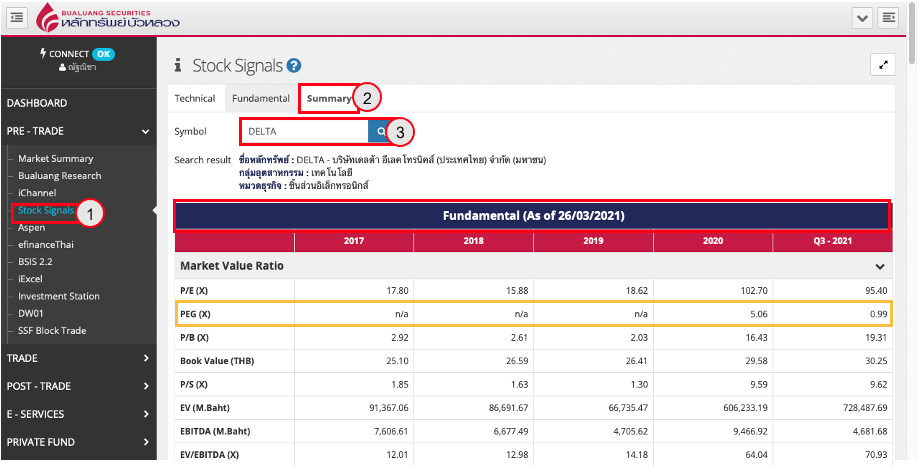The image size is (920, 469).
Task: Expand the TRADE menu section
Action: click(145, 358)
